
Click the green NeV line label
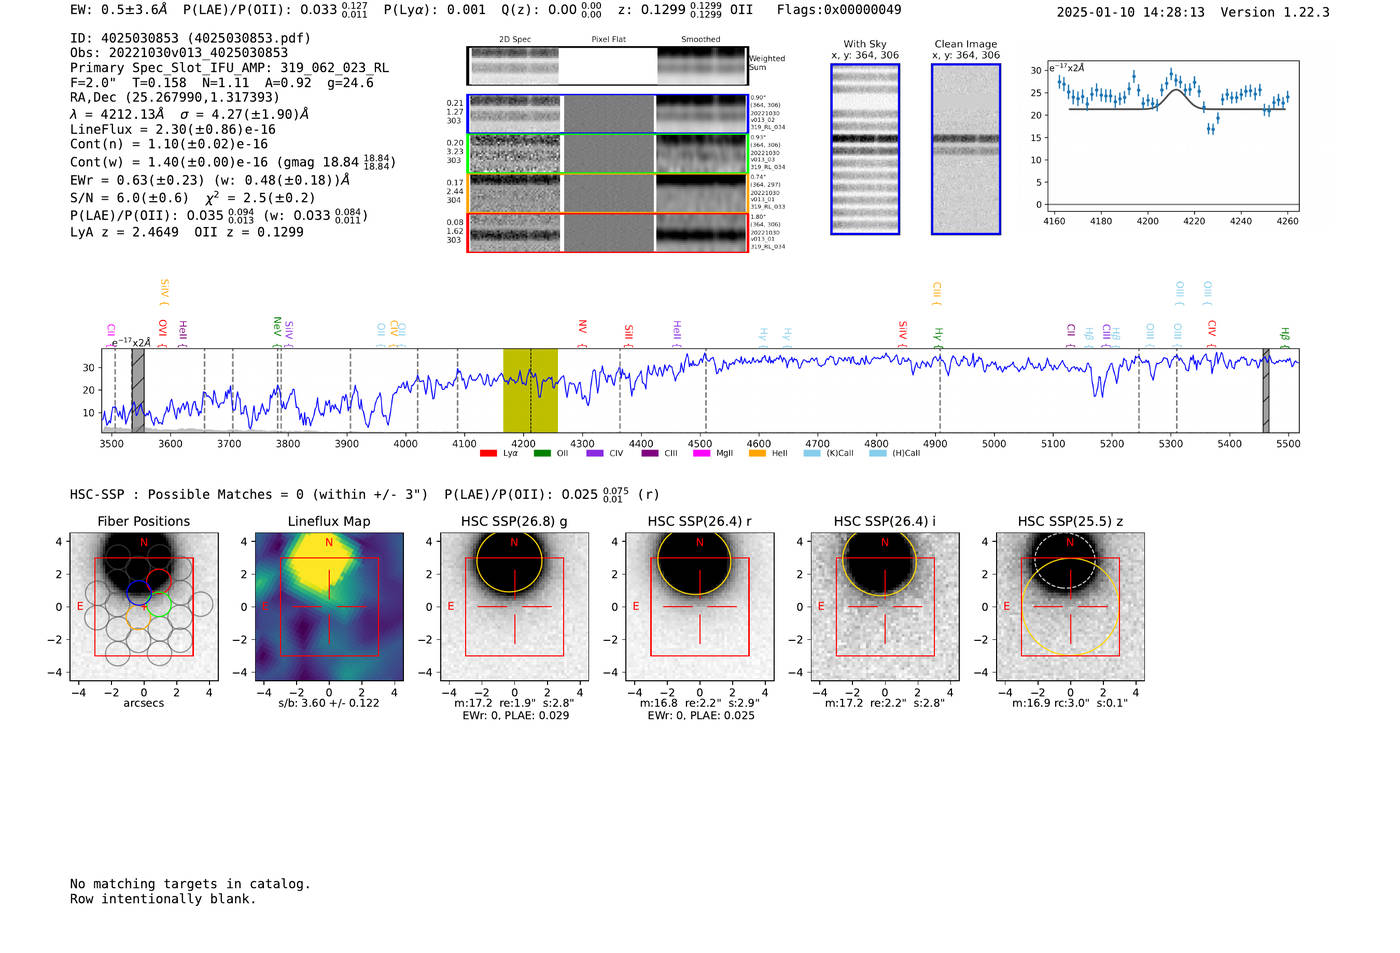(277, 331)
